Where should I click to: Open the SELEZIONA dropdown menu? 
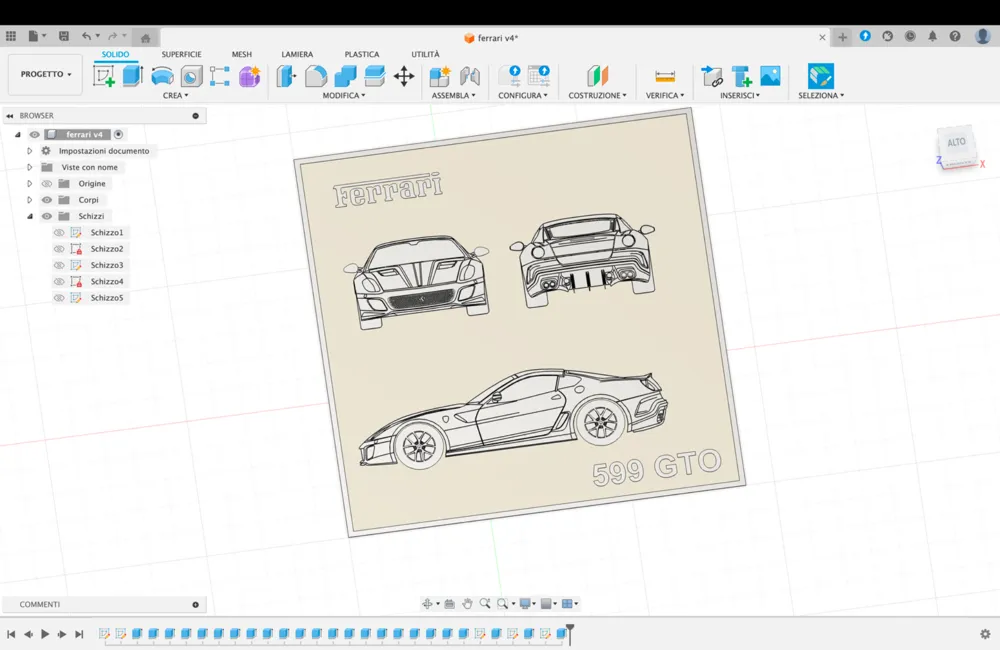(821, 96)
